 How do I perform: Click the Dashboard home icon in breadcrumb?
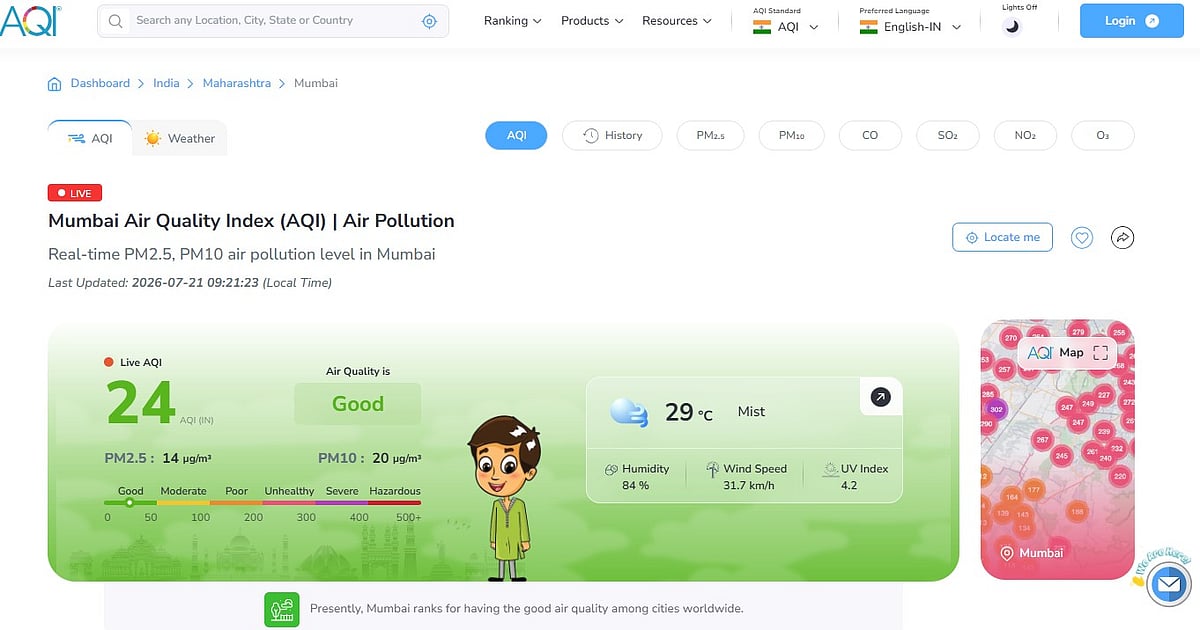point(55,84)
